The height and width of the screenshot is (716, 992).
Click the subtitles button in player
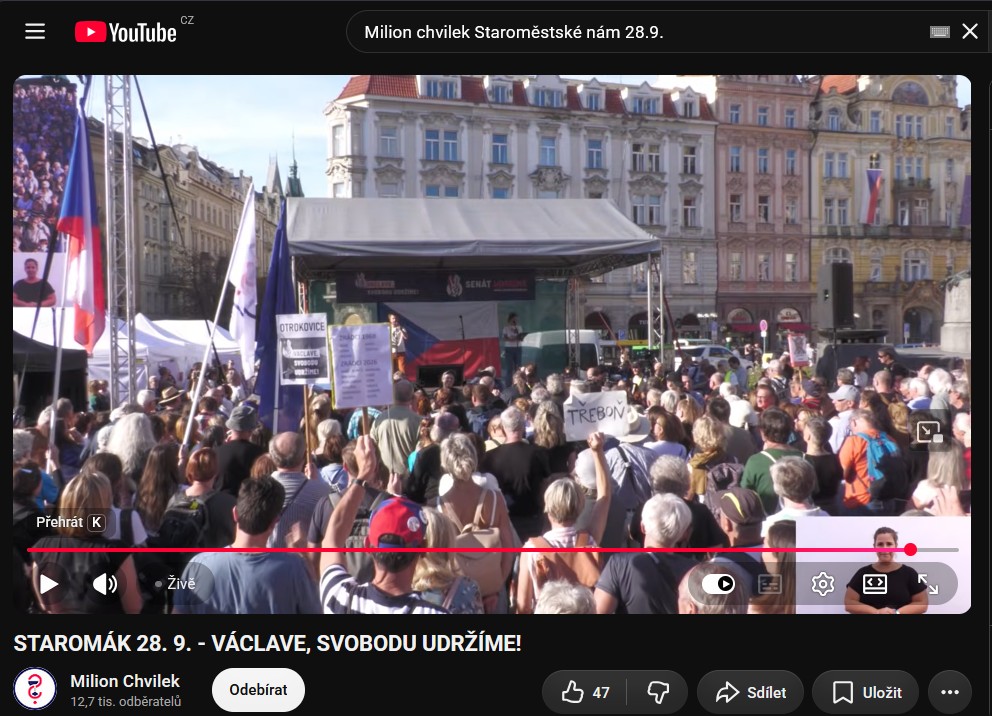coord(769,584)
